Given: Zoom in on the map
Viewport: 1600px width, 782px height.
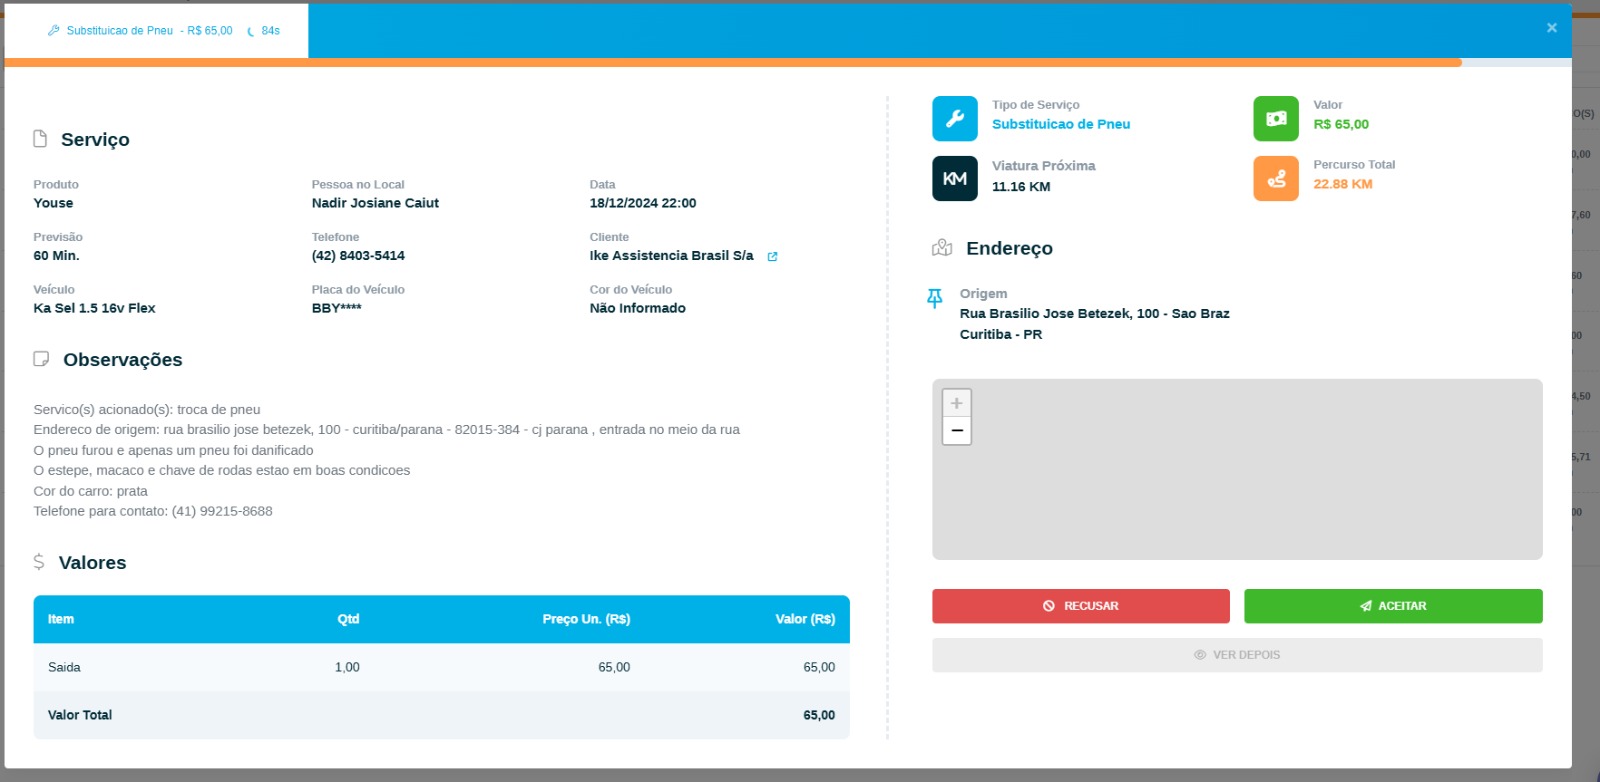Looking at the screenshot, I should [x=957, y=403].
